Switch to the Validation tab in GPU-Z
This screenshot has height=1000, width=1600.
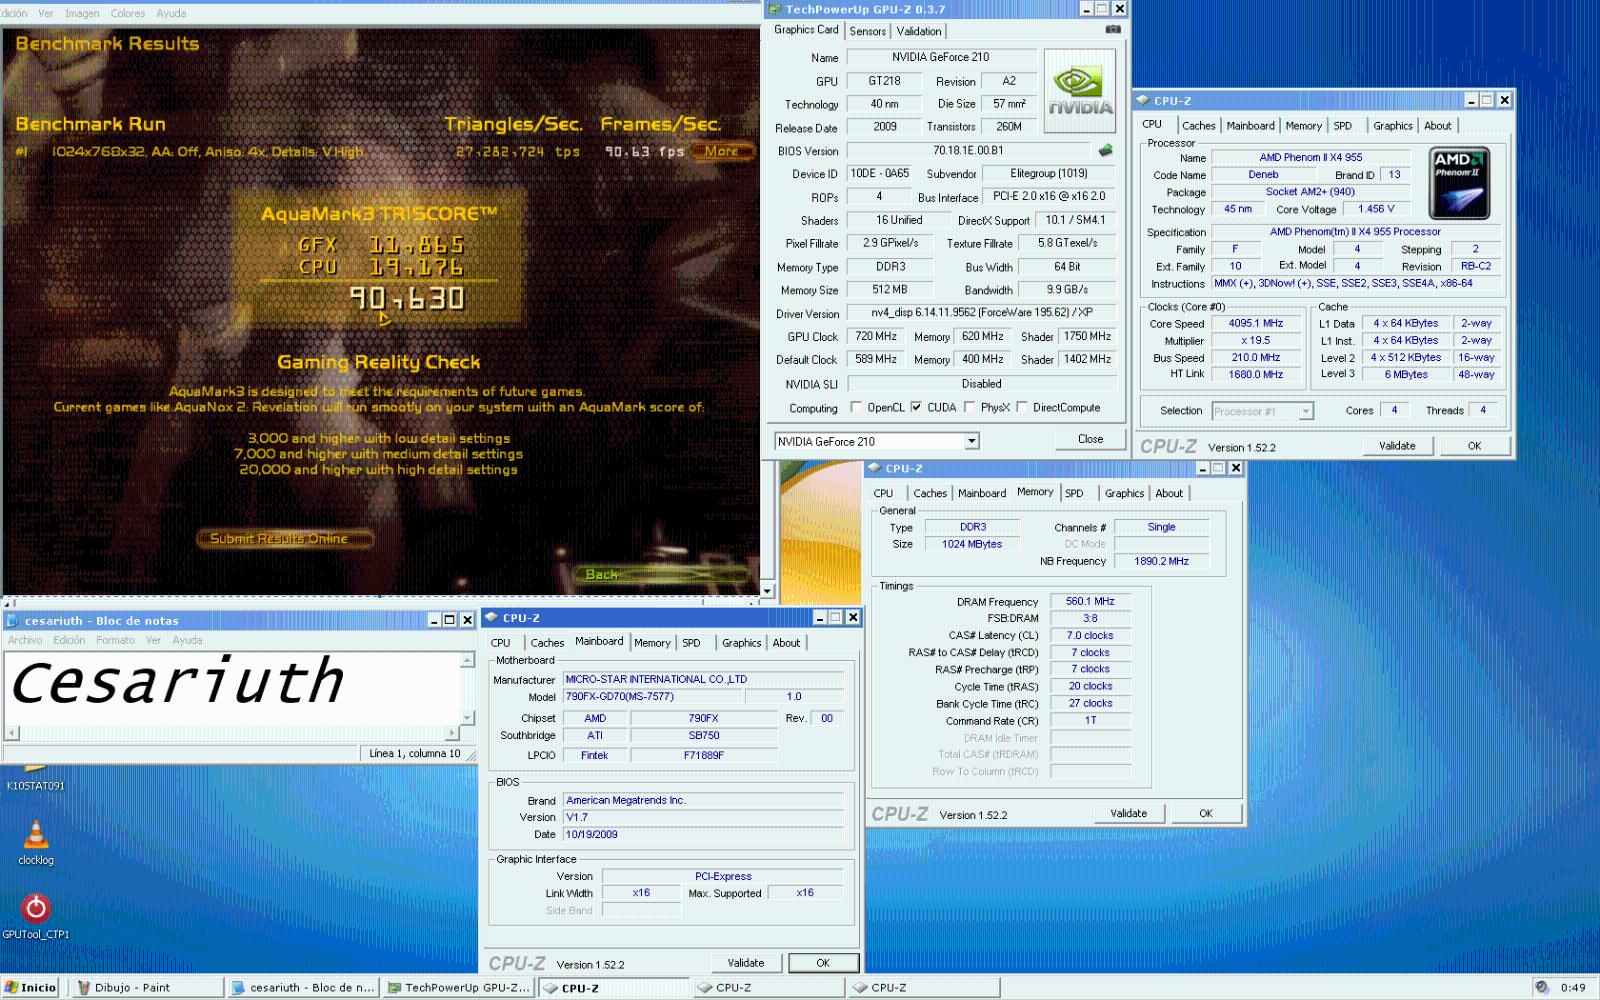click(x=918, y=31)
